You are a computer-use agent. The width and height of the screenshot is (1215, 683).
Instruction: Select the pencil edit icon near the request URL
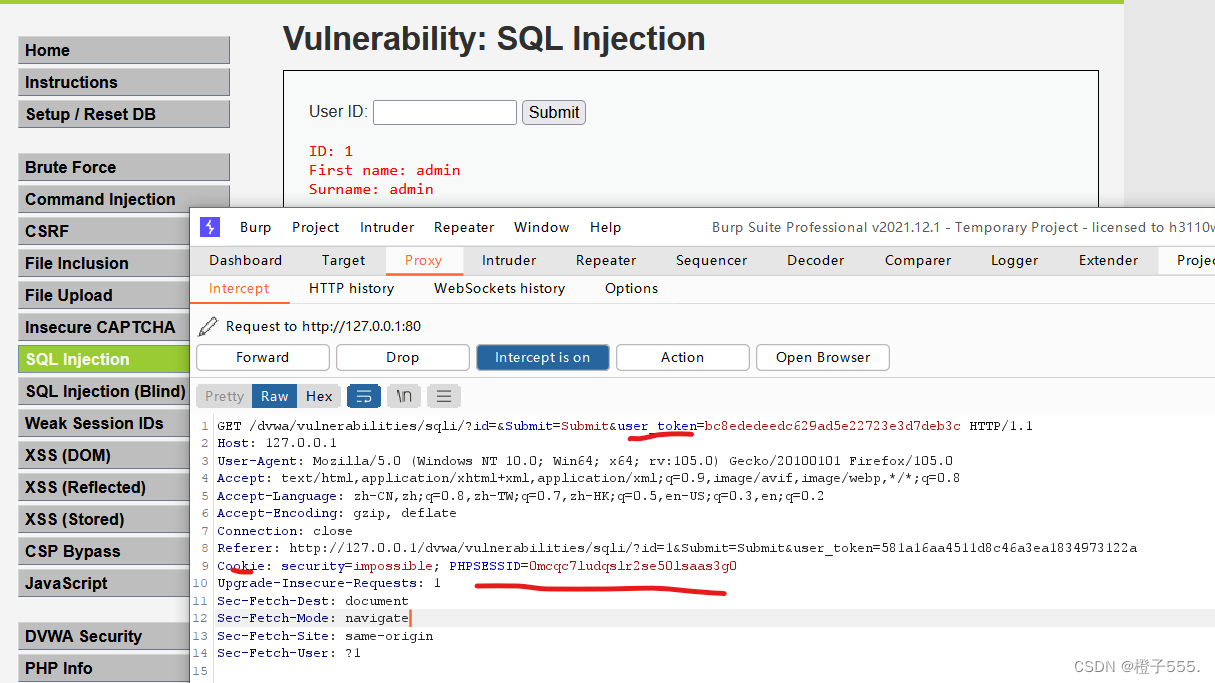[208, 326]
